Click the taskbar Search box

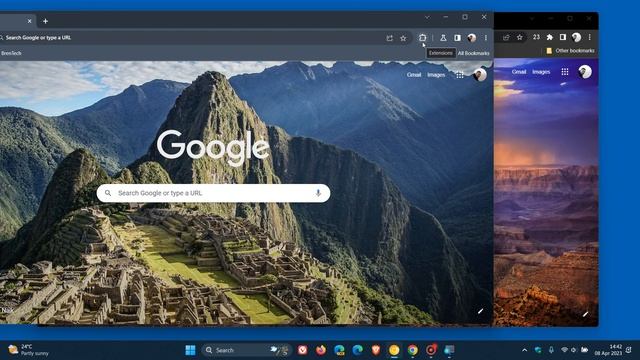[x=246, y=350]
